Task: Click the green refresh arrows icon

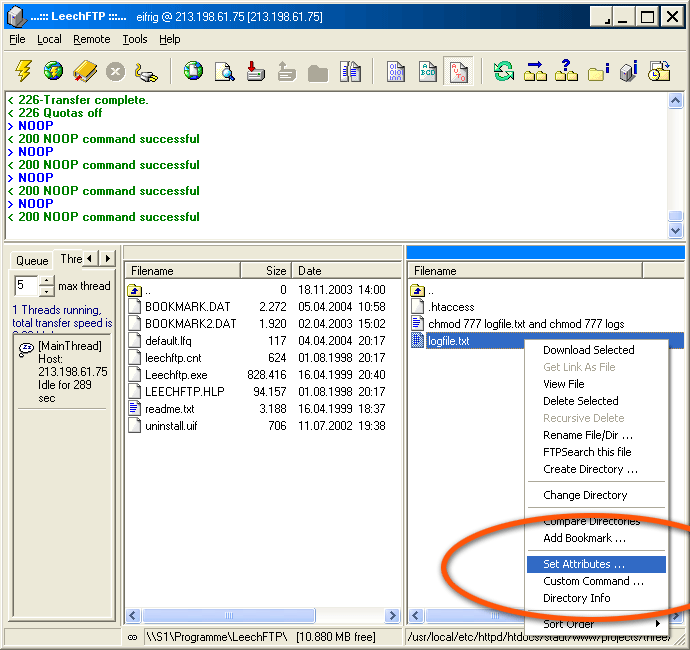Action: click(504, 71)
